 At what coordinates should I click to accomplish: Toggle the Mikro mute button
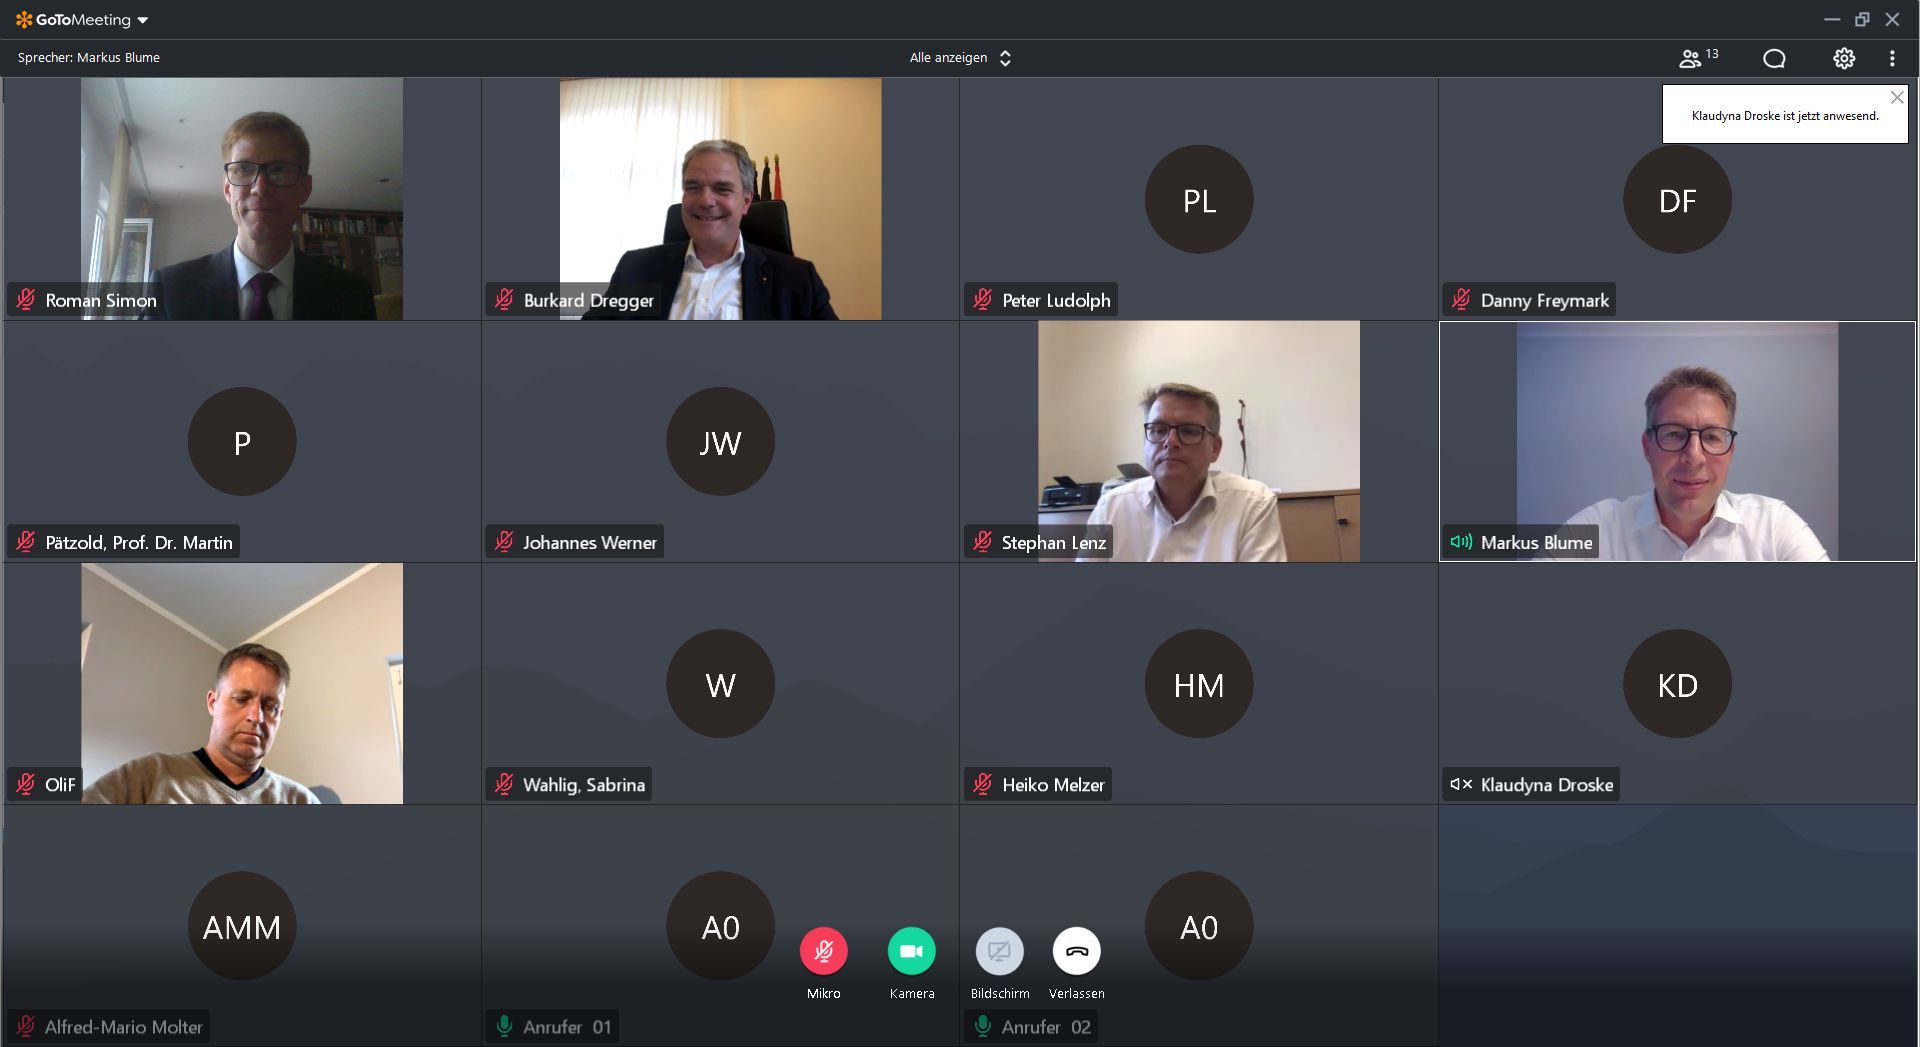pos(824,951)
